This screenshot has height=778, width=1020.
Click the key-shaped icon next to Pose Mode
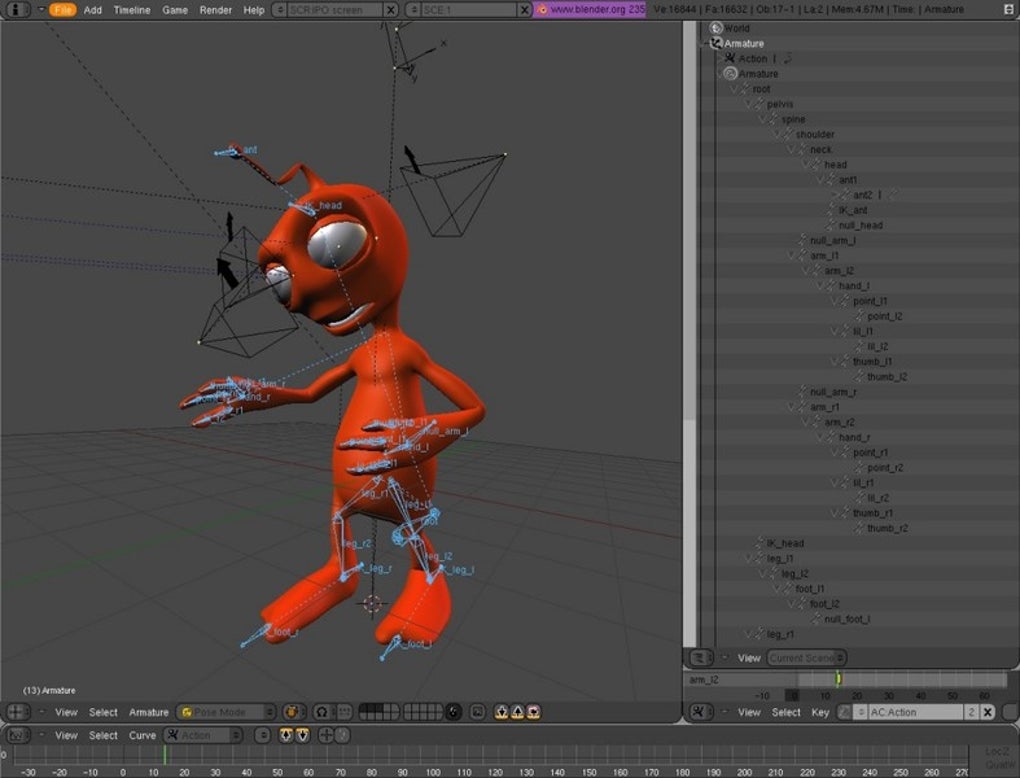point(294,712)
